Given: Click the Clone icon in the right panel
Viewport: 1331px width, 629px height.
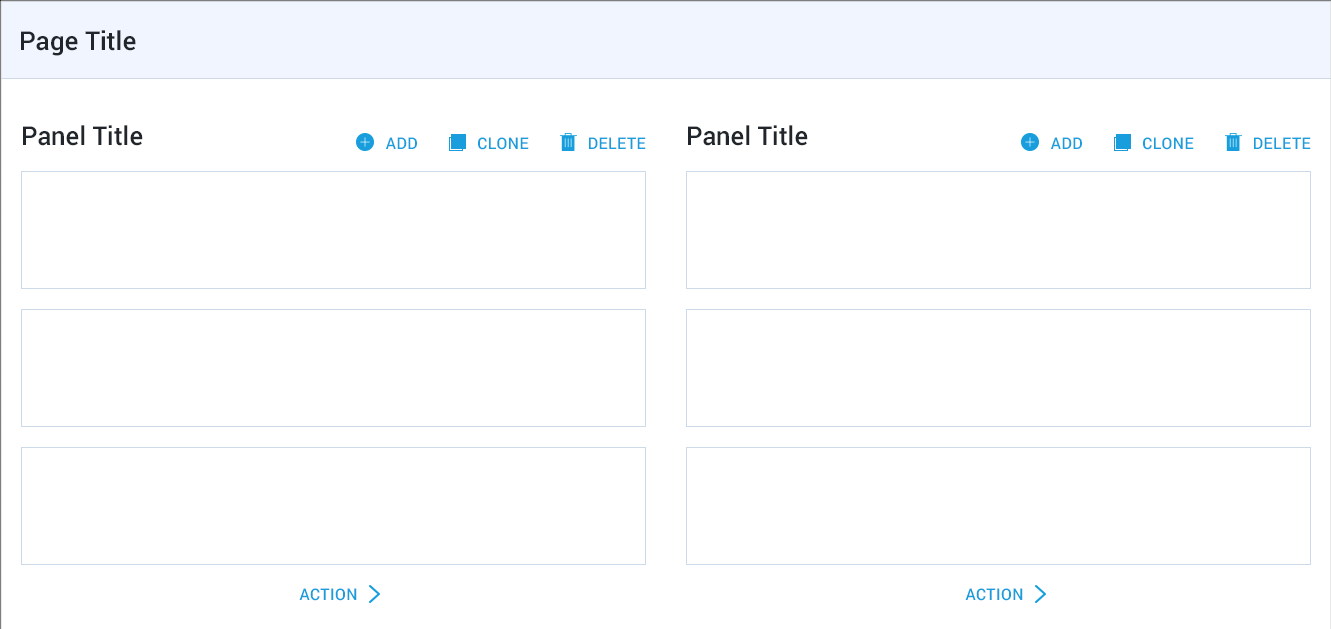Looking at the screenshot, I should [1122, 142].
